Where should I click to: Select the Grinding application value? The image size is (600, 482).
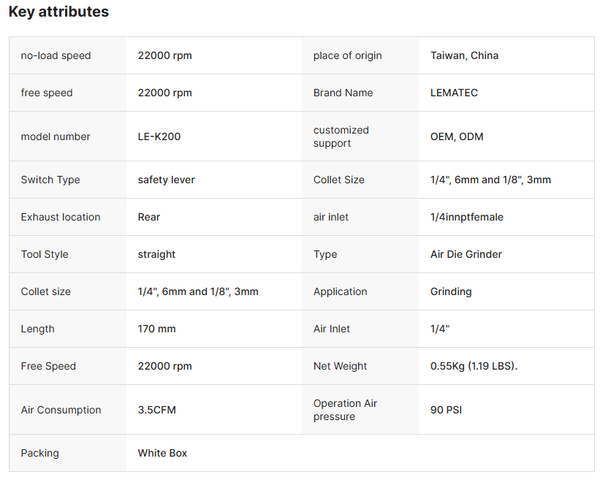451,291
